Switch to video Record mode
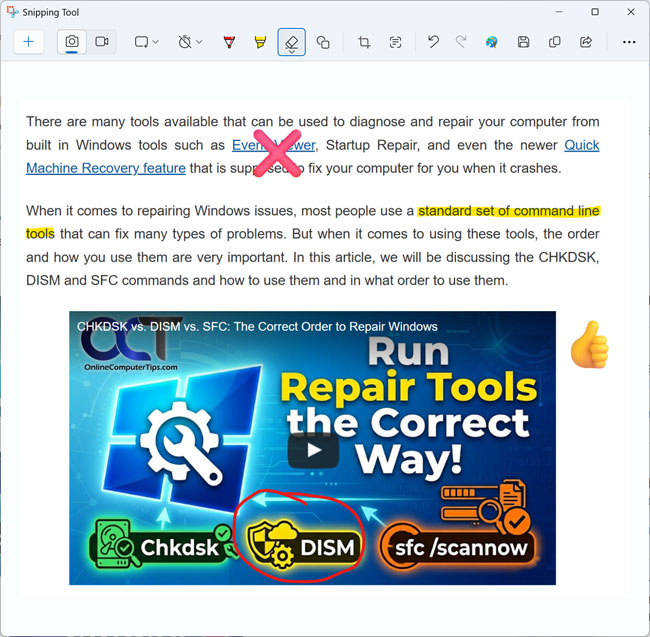This screenshot has width=650, height=637. pyautogui.click(x=102, y=42)
